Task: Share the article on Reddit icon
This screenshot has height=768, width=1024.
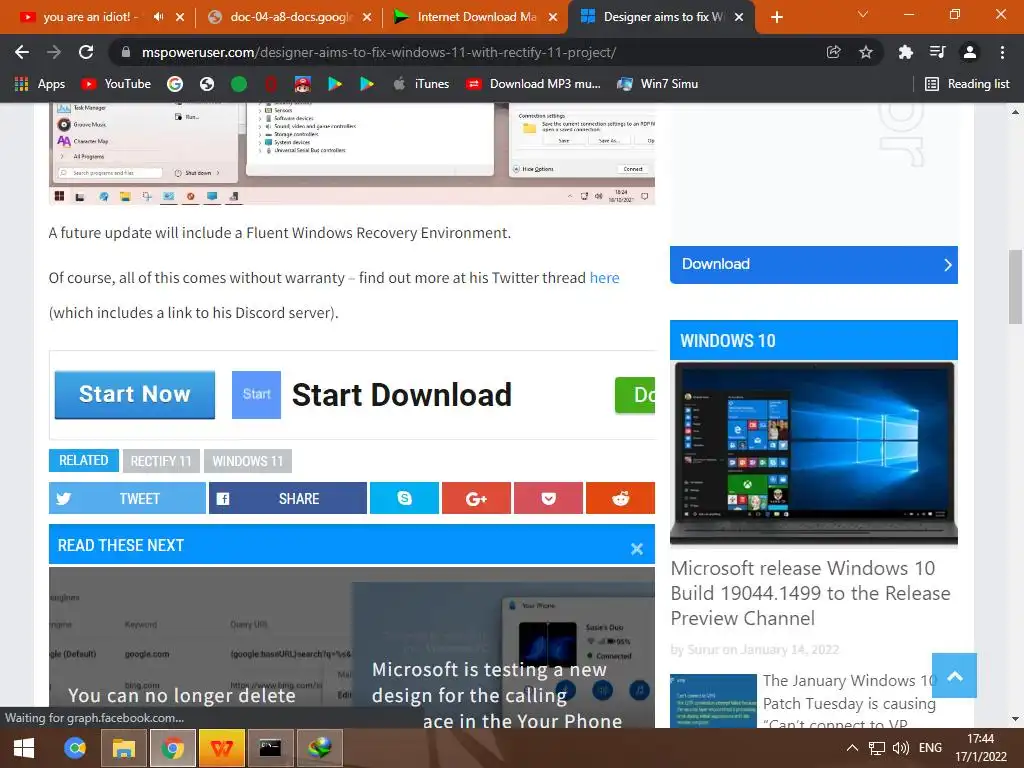Action: (620, 498)
